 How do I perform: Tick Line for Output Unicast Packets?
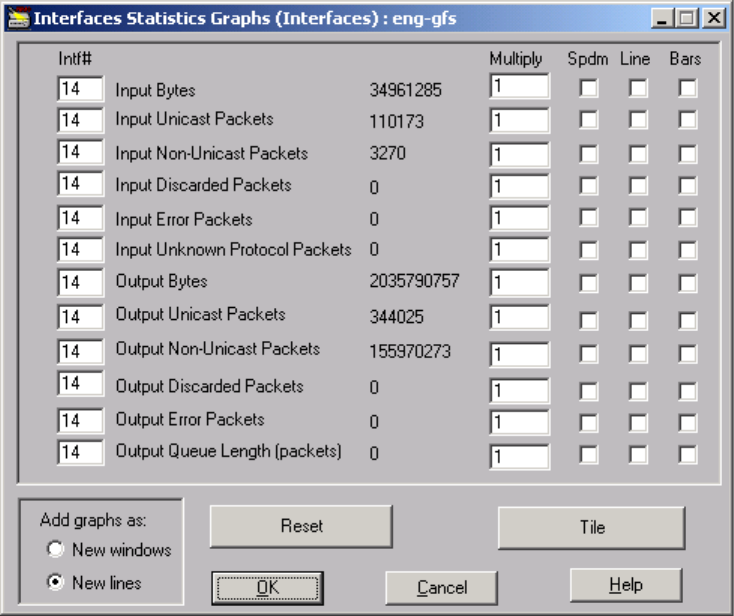pyautogui.click(x=638, y=321)
